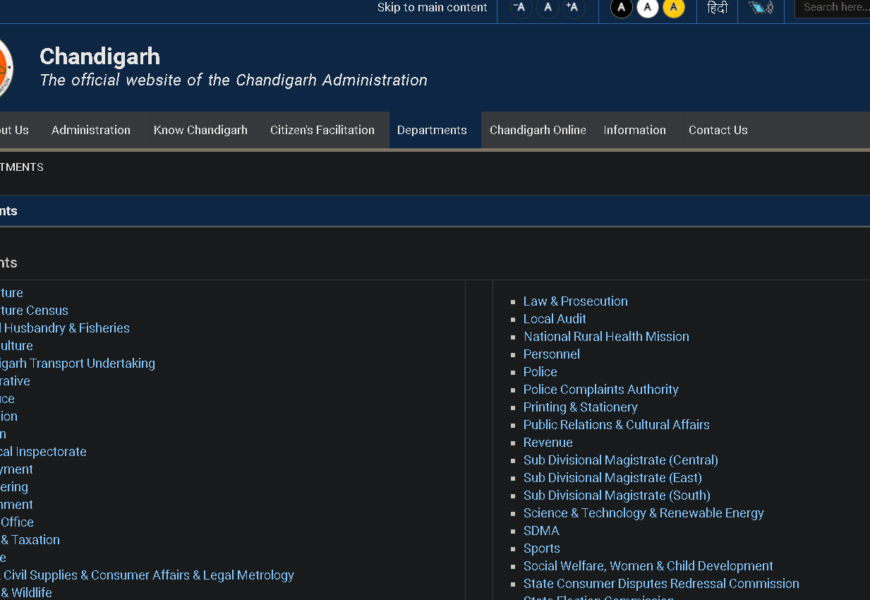Open Public Relations & Cultural Affairs link
Image resolution: width=870 pixels, height=600 pixels.
[616, 425]
